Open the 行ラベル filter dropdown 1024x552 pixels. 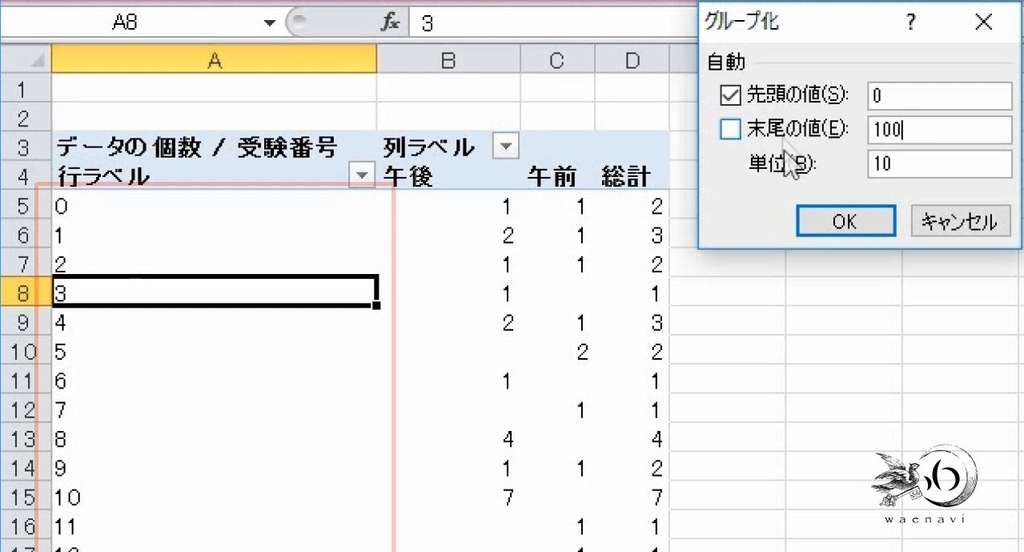[x=362, y=174]
